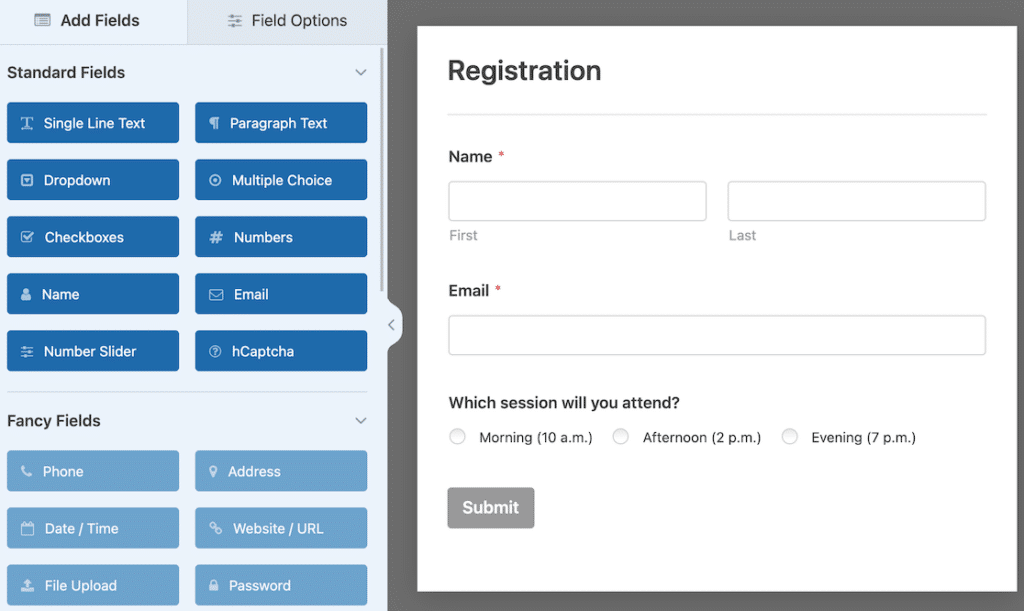Select the Numbers field
The height and width of the screenshot is (611, 1024).
pyautogui.click(x=280, y=237)
